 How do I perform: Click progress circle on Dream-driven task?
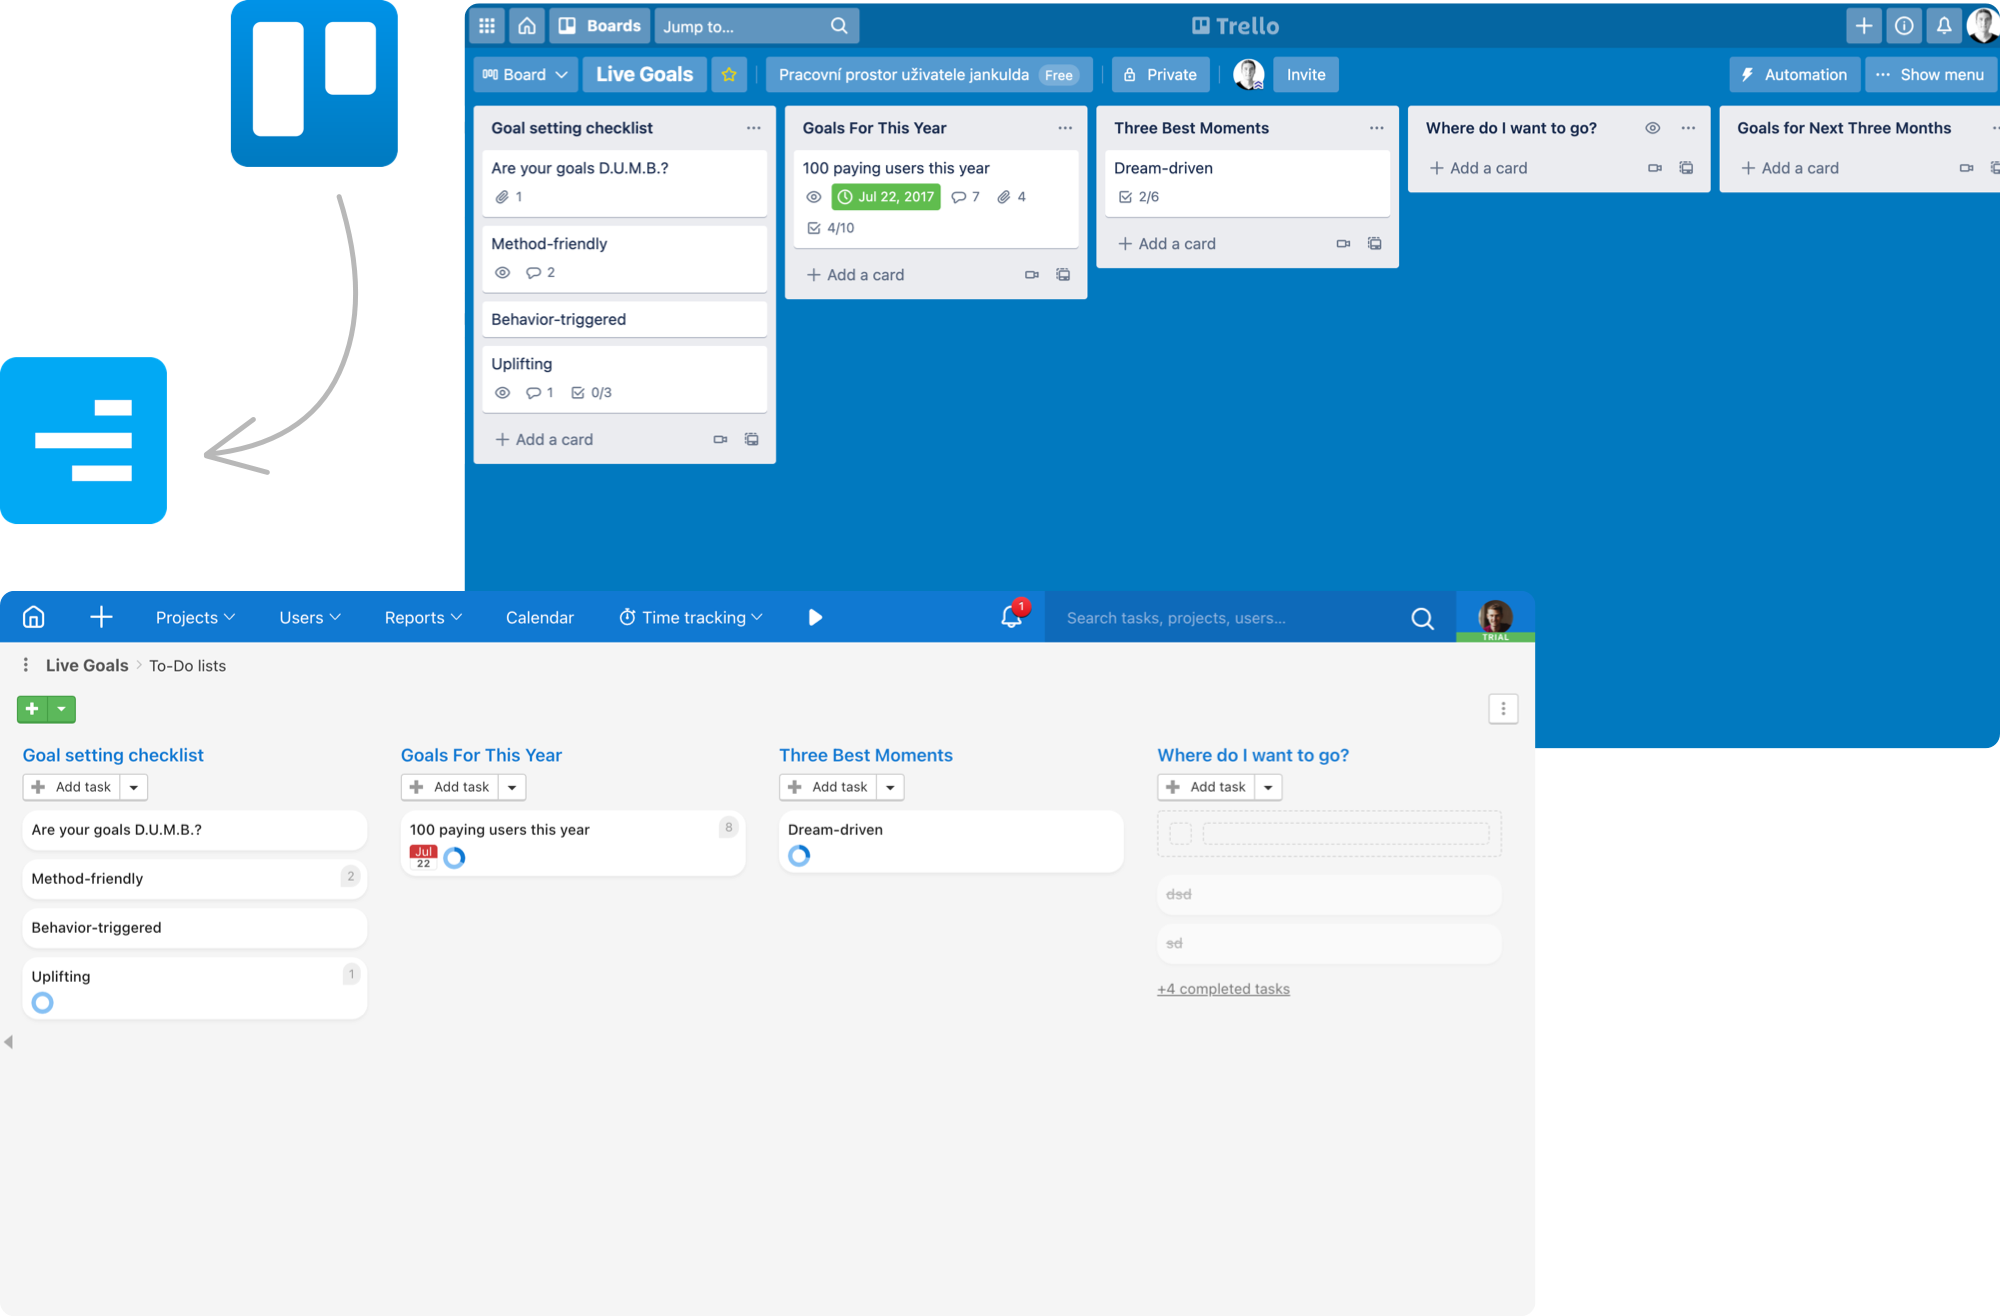click(799, 856)
